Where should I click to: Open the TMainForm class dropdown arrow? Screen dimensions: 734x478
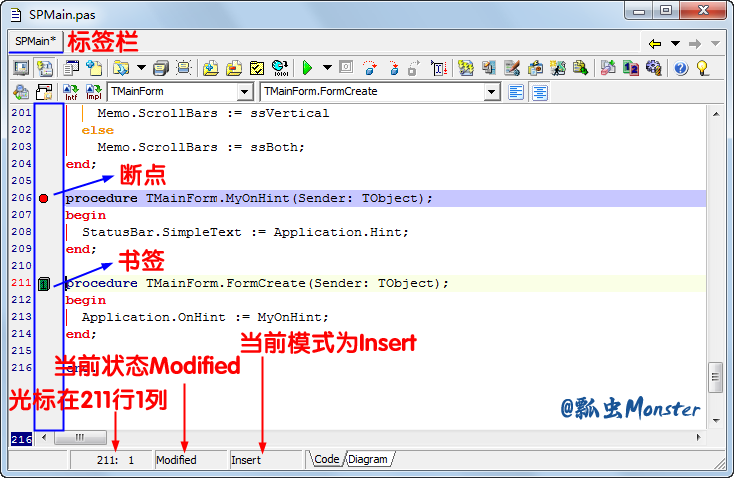tap(245, 92)
